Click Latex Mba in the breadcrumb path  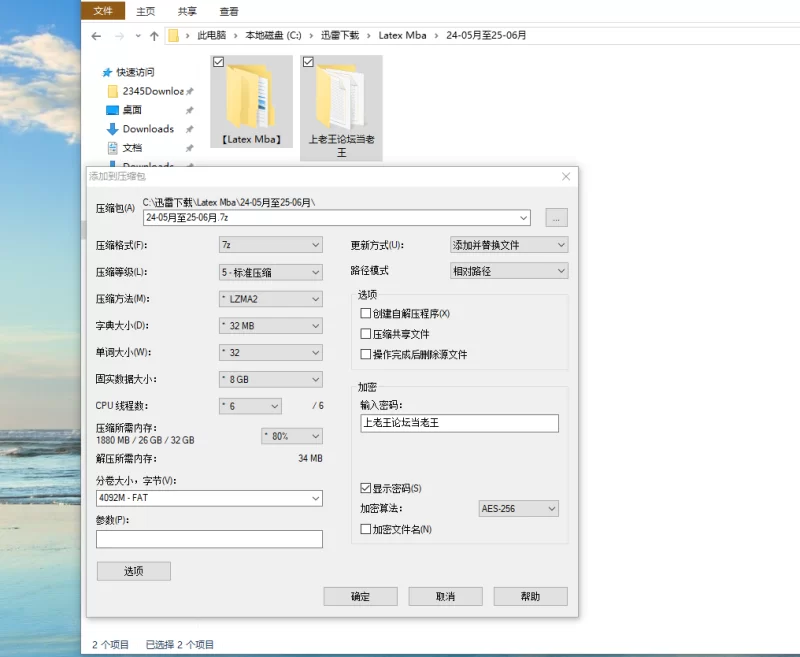click(x=403, y=35)
